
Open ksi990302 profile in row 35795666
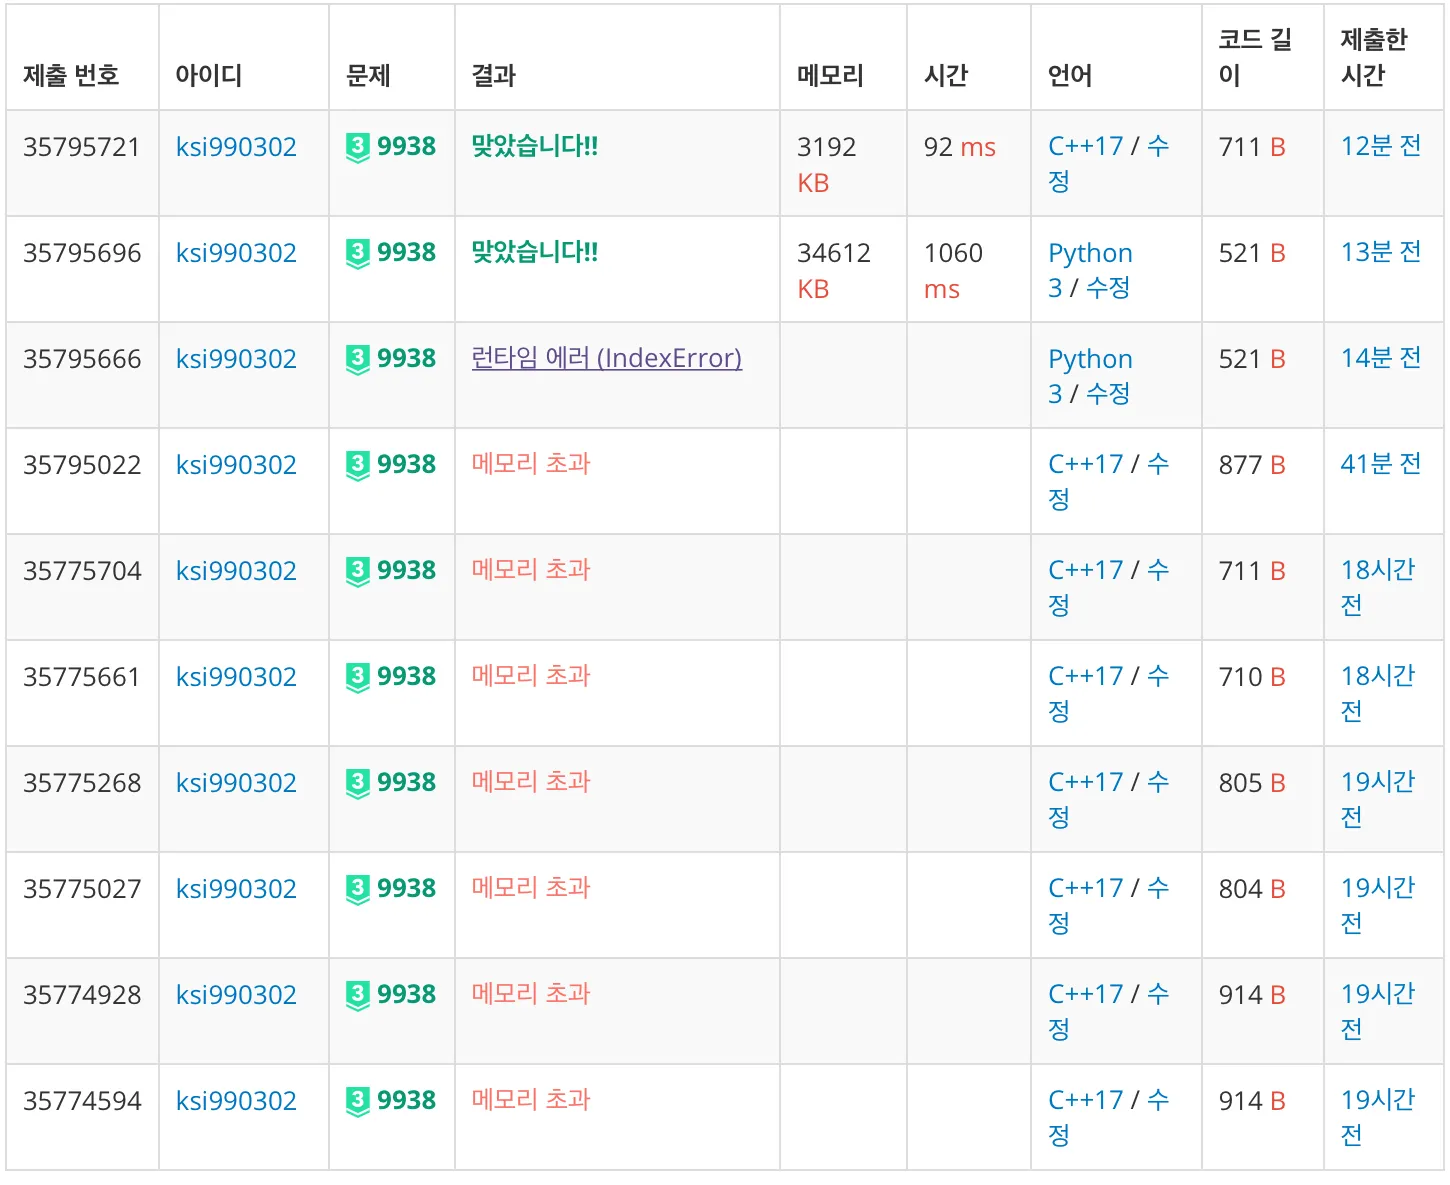tap(236, 359)
